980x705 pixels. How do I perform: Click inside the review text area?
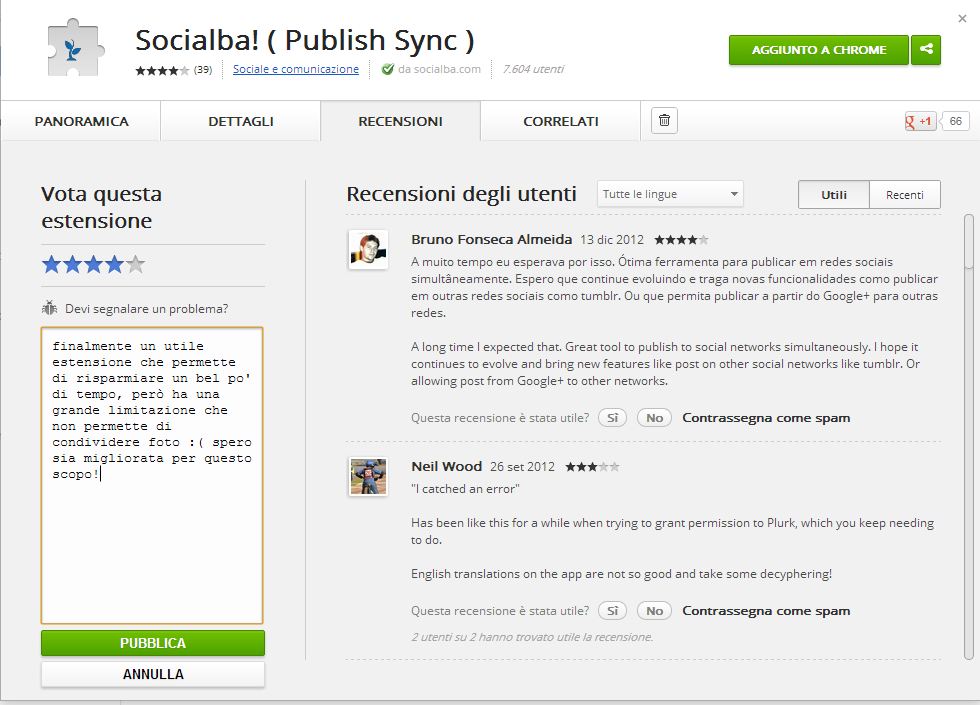pyautogui.click(x=152, y=475)
